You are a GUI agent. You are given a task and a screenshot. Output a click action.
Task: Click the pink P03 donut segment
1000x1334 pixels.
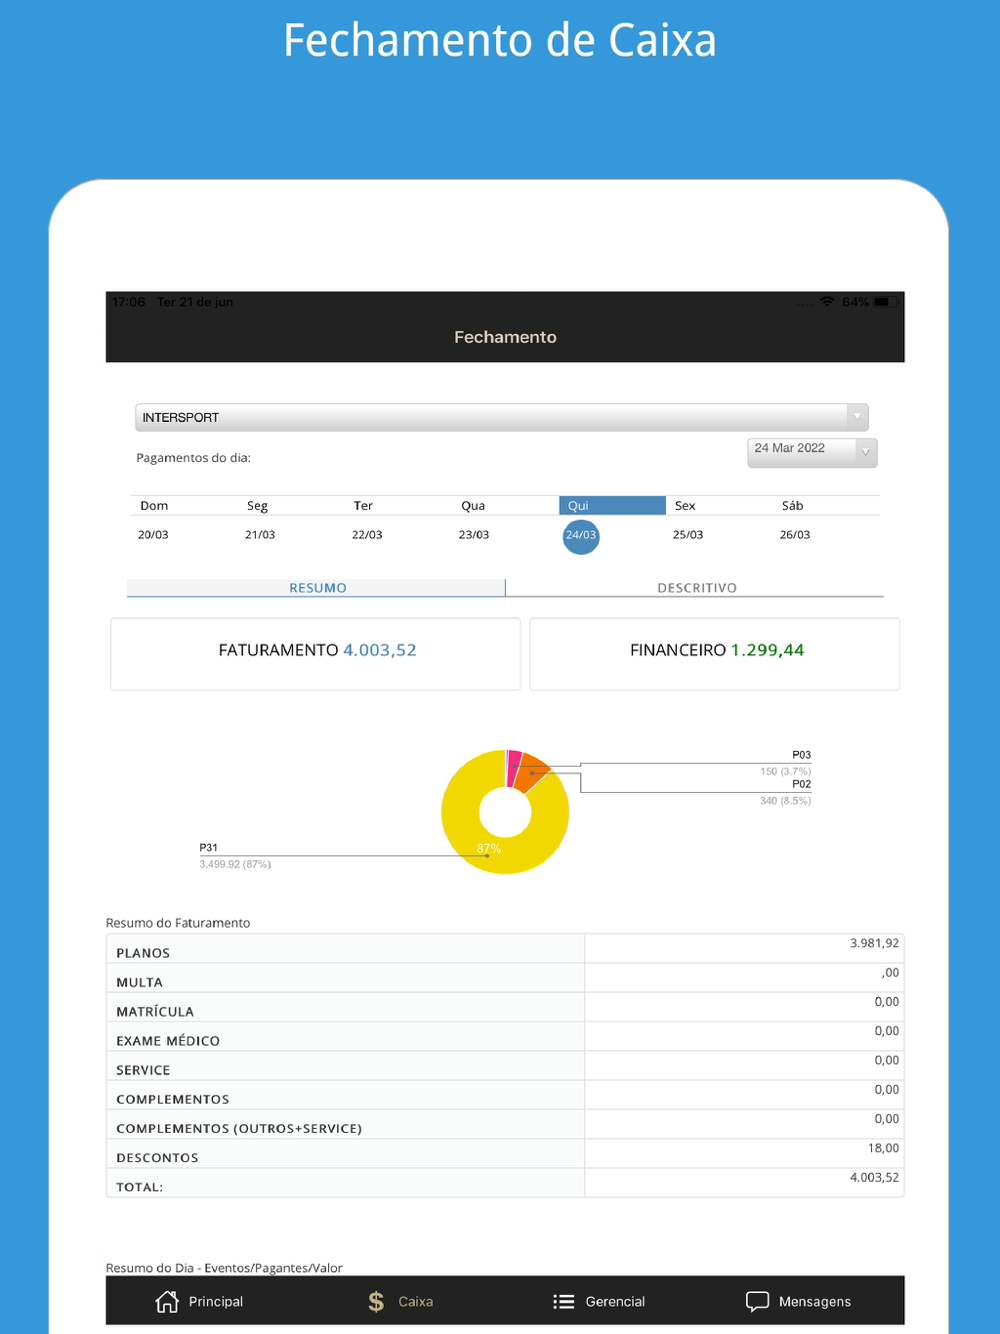(x=514, y=766)
